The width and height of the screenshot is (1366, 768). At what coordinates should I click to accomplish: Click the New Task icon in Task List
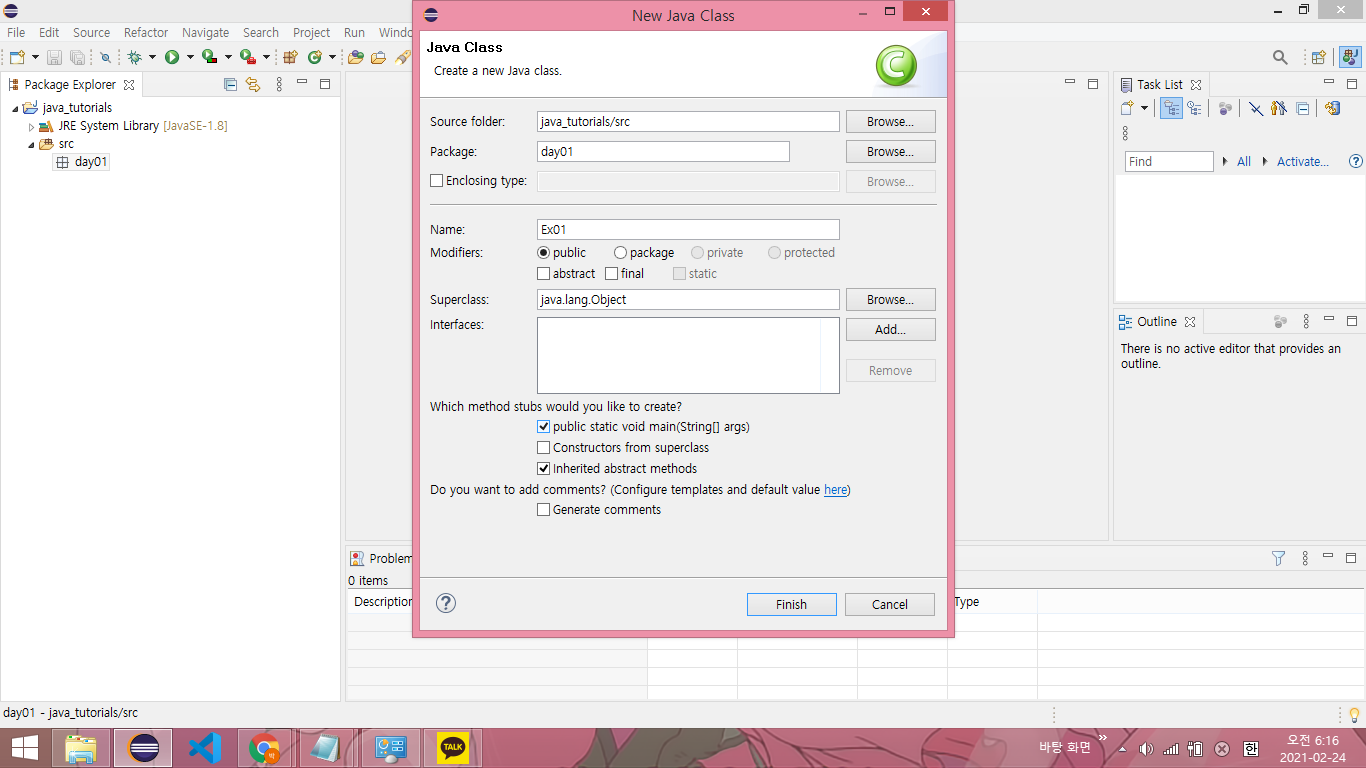pos(1127,108)
